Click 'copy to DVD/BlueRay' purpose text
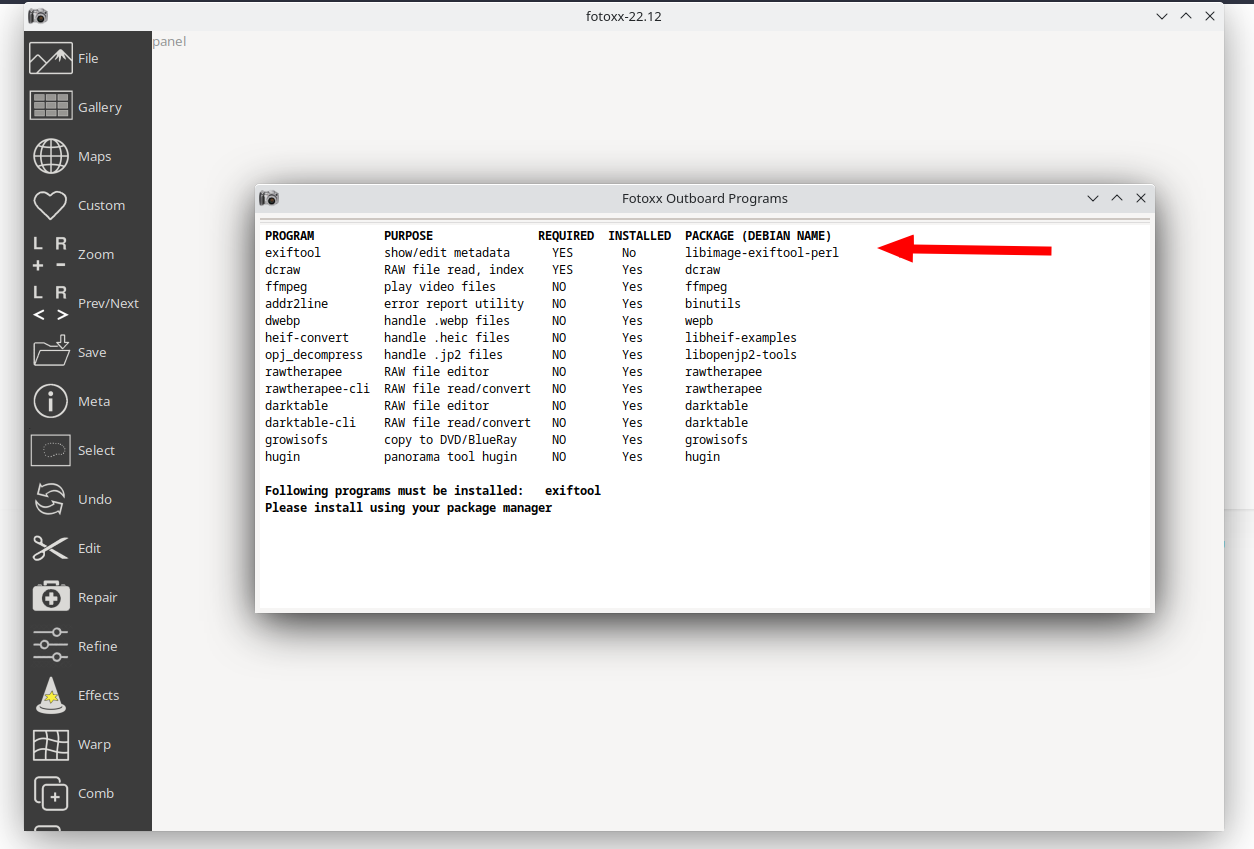 coord(451,440)
